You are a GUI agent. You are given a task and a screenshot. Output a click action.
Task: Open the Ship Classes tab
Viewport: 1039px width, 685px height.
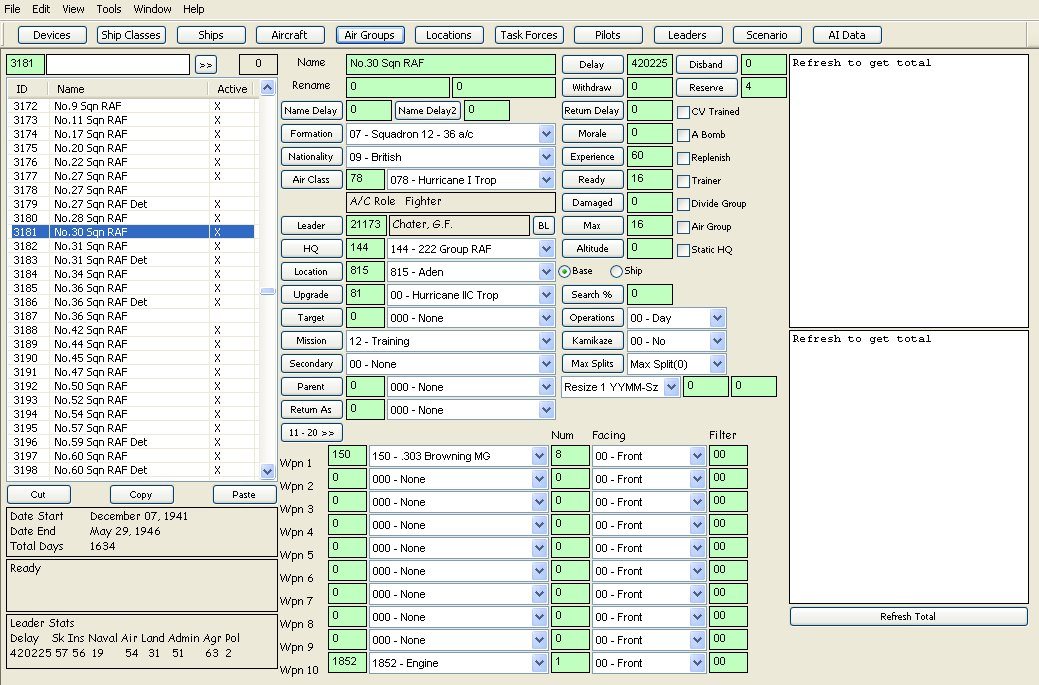click(x=130, y=34)
